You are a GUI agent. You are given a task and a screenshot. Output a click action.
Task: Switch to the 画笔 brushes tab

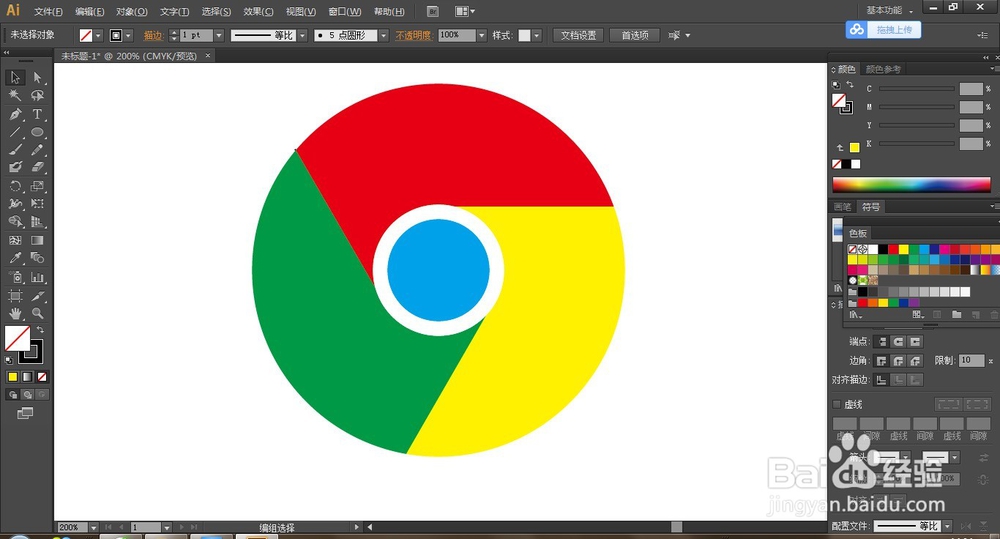842,207
